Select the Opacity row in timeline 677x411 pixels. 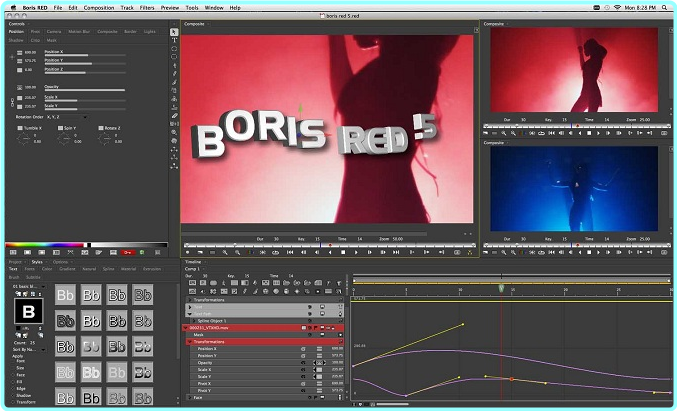[x=267, y=363]
